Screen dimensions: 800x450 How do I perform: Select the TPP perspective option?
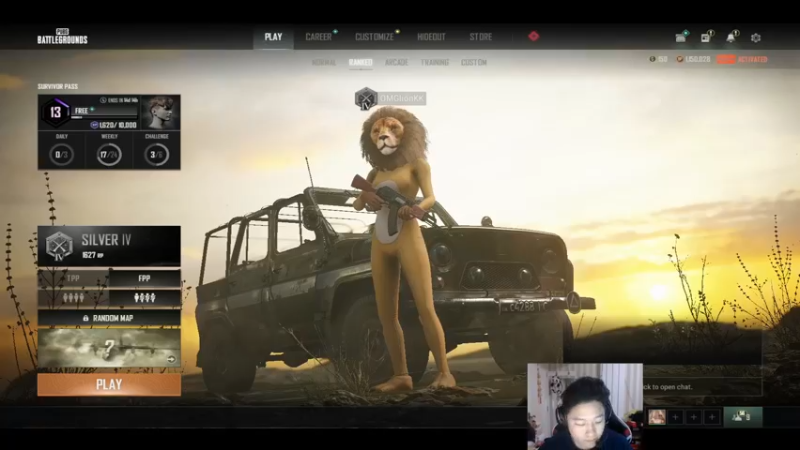coord(73,279)
